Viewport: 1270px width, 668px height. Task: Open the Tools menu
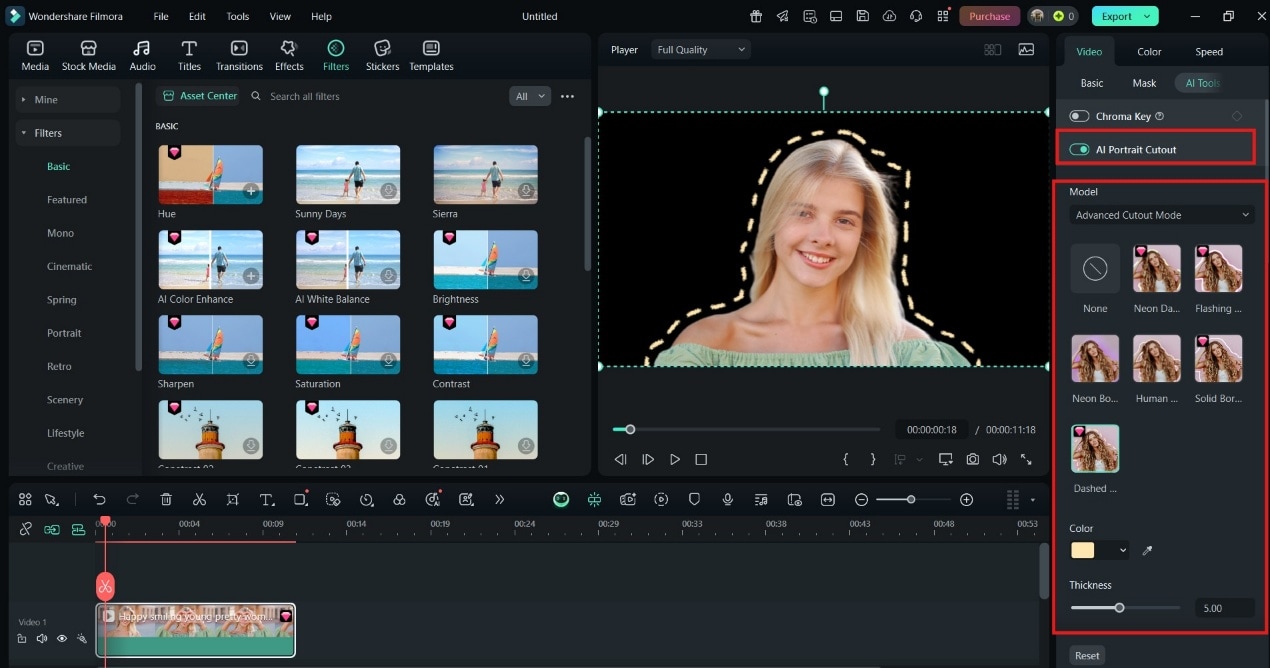tap(238, 16)
